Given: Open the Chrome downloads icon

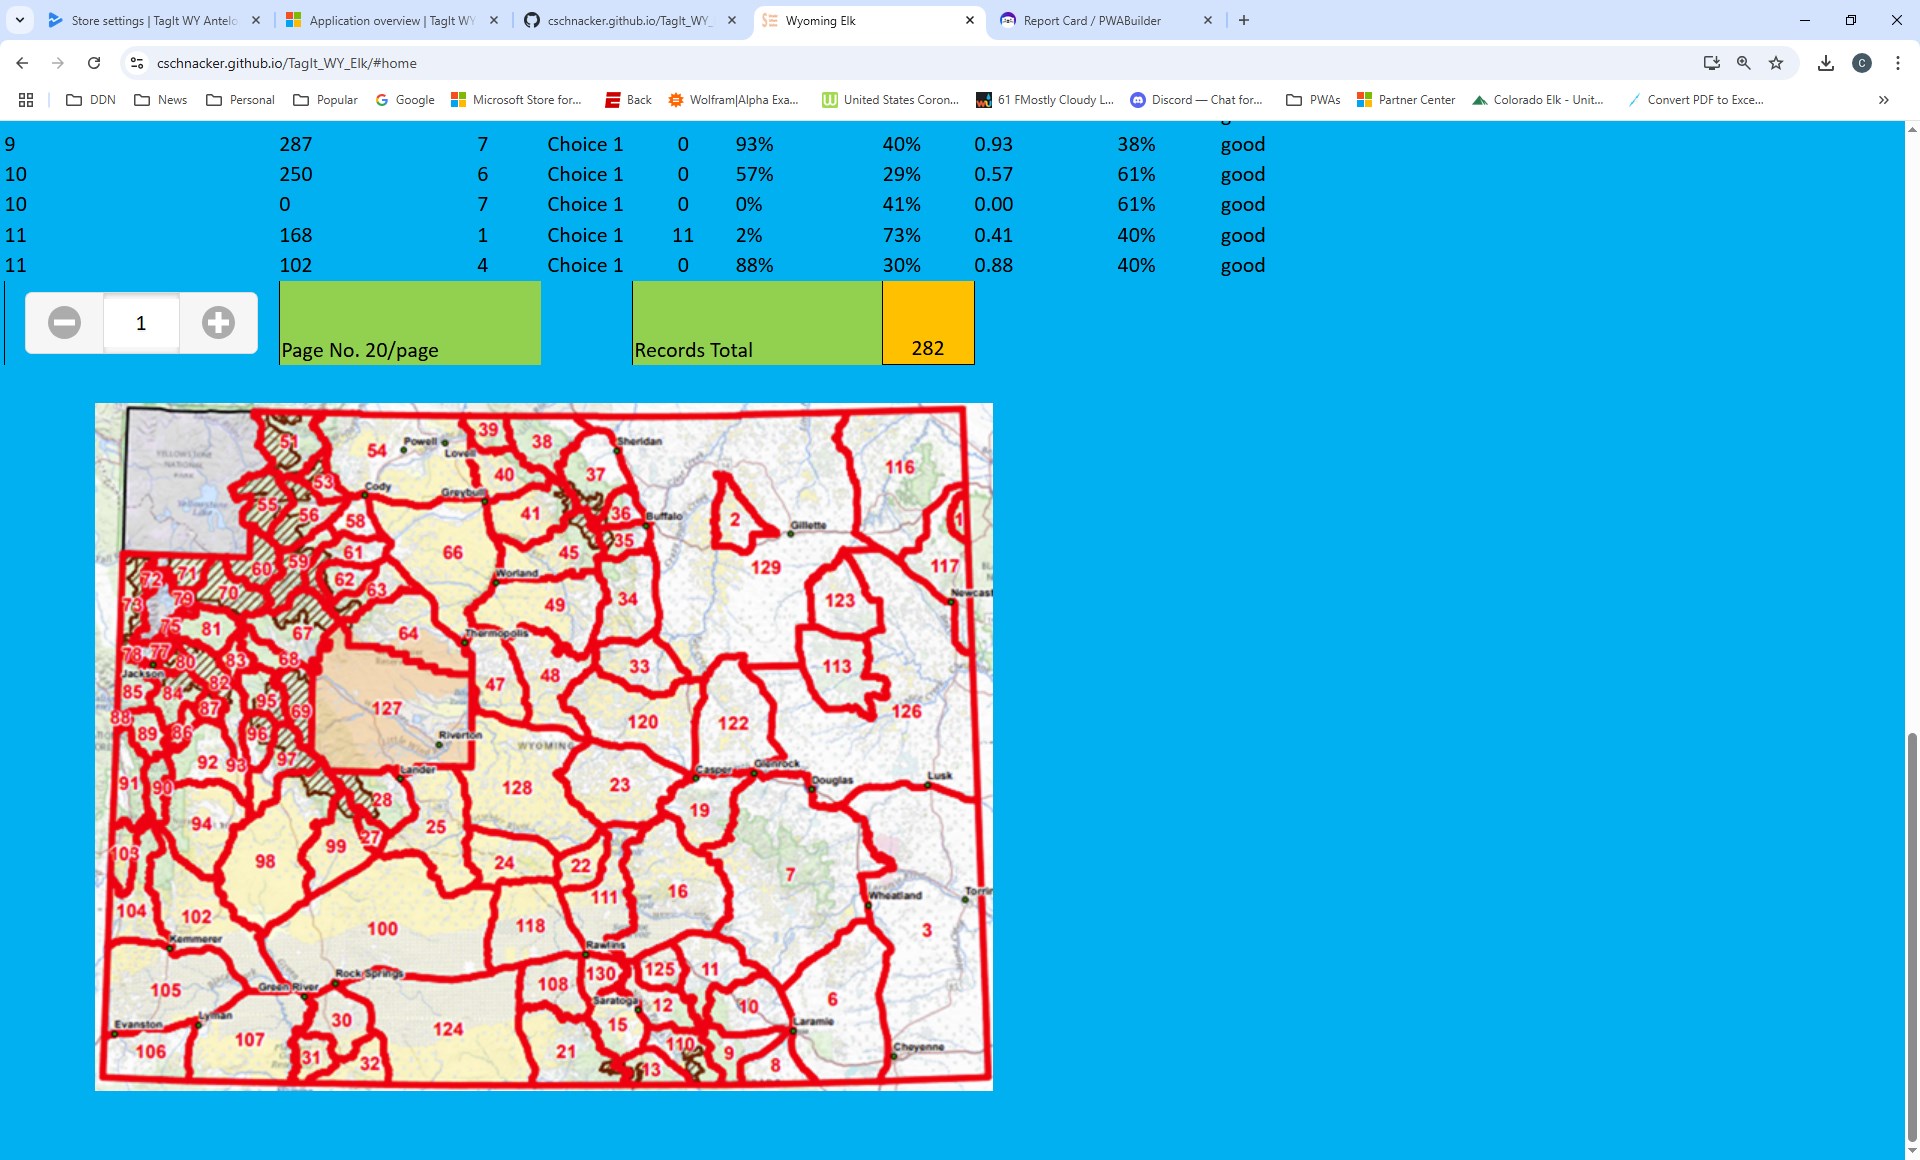Looking at the screenshot, I should tap(1825, 63).
